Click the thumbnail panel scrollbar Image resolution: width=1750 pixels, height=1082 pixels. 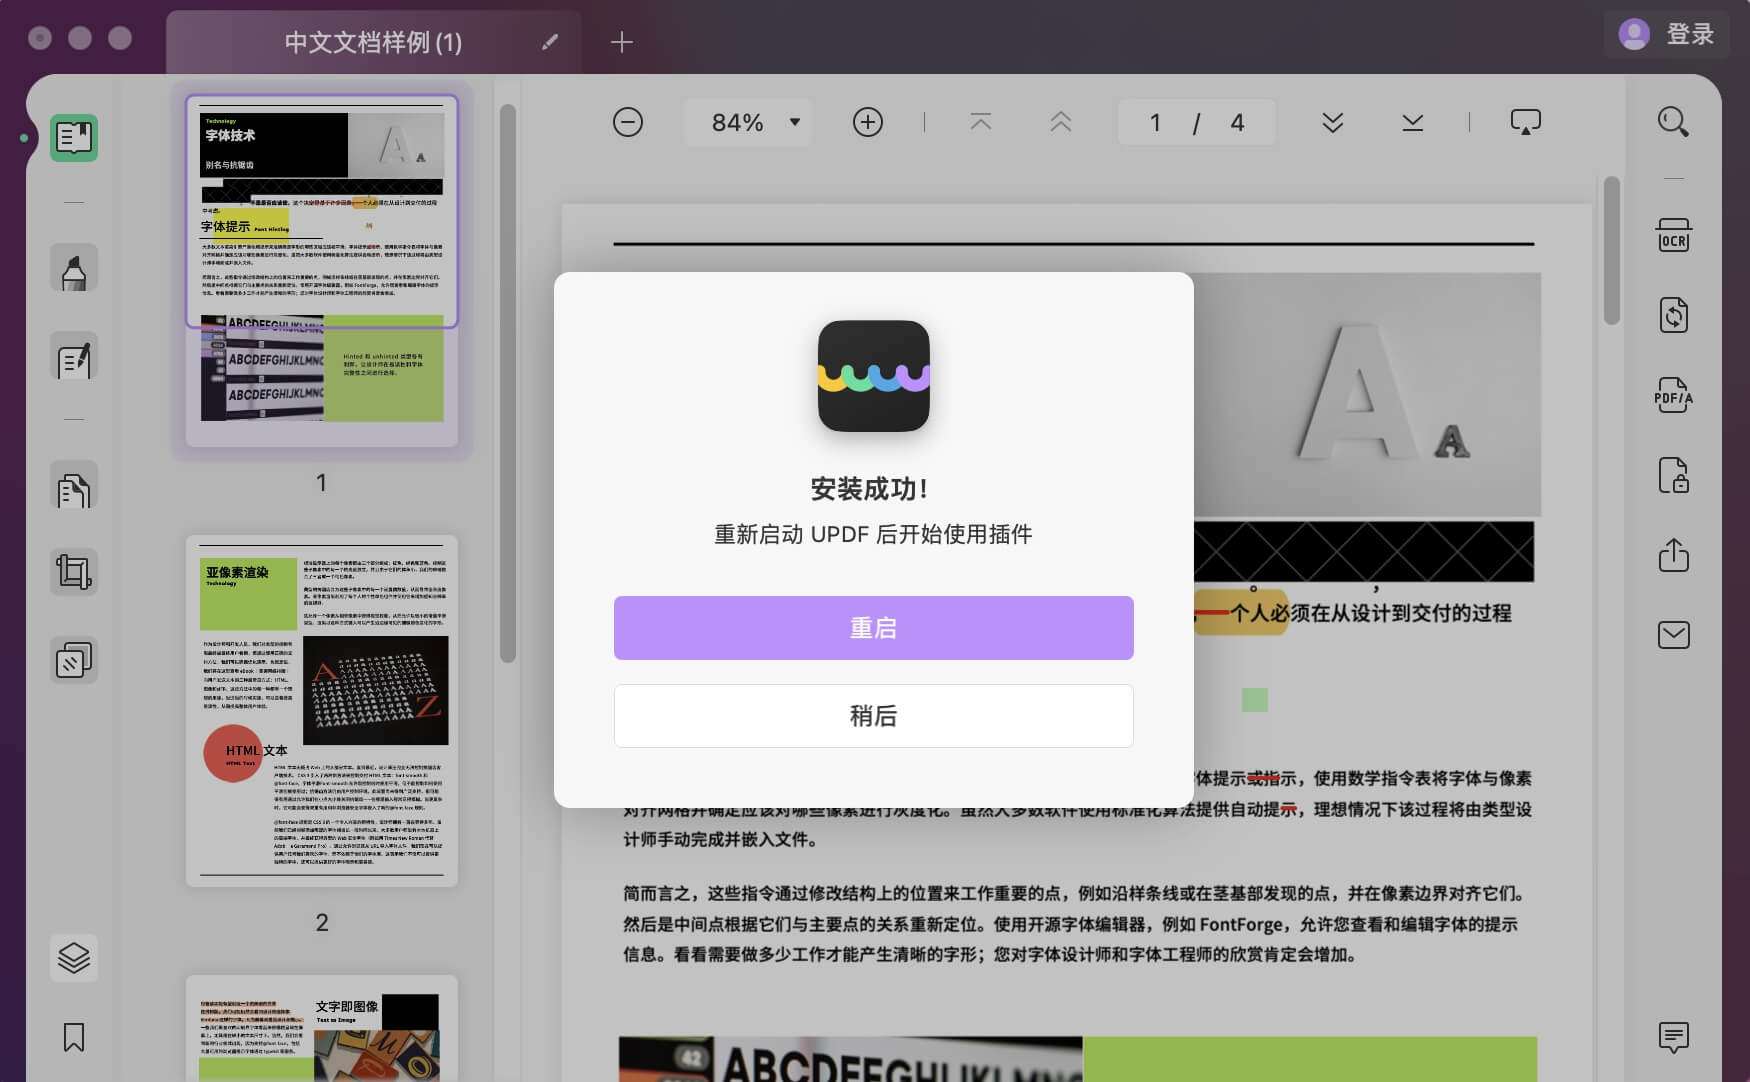coord(507,383)
